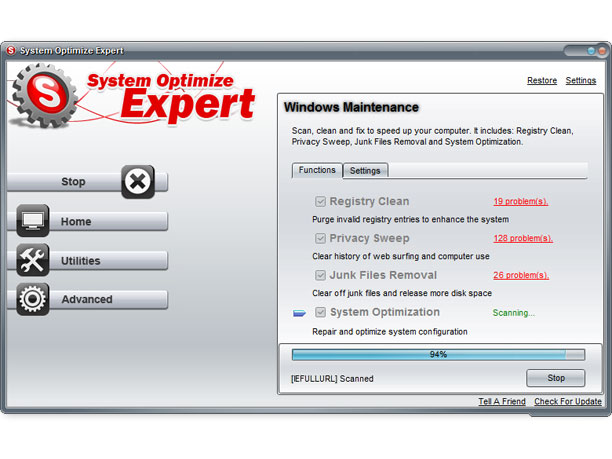
Task: Open Home via the monitor icon
Action: pyautogui.click(x=33, y=221)
